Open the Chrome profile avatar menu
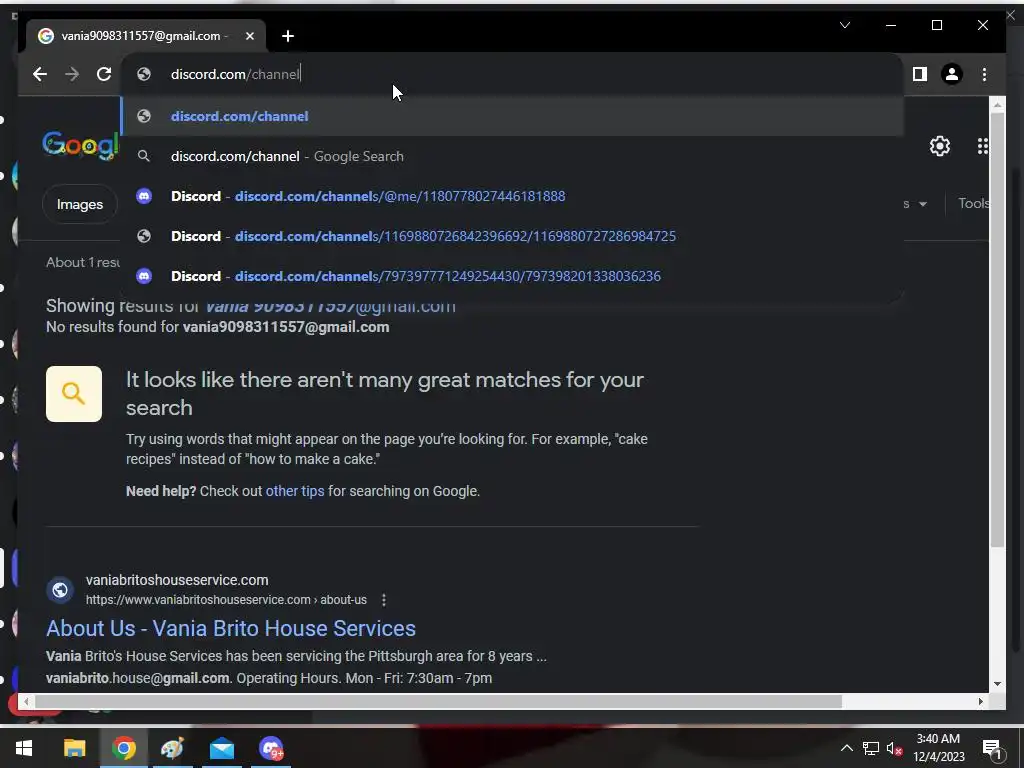The width and height of the screenshot is (1024, 768). coord(952,74)
